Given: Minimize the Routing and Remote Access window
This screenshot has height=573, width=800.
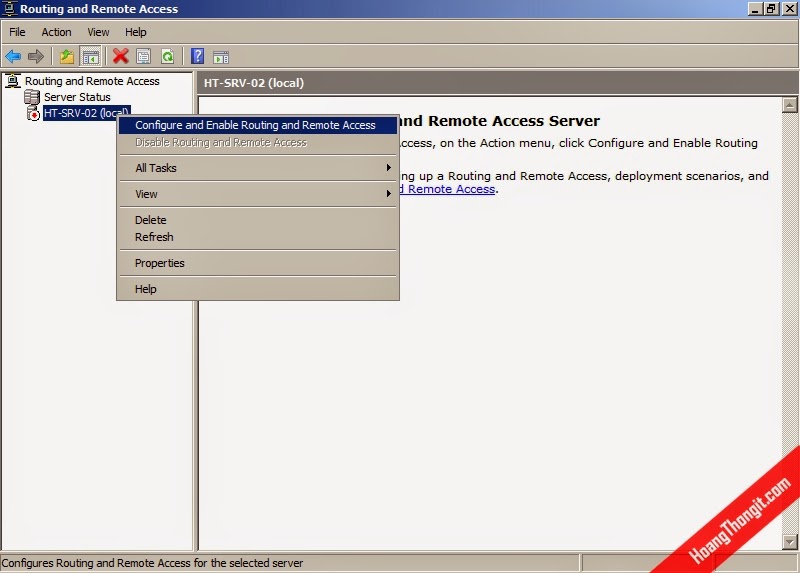Looking at the screenshot, I should (x=755, y=9).
